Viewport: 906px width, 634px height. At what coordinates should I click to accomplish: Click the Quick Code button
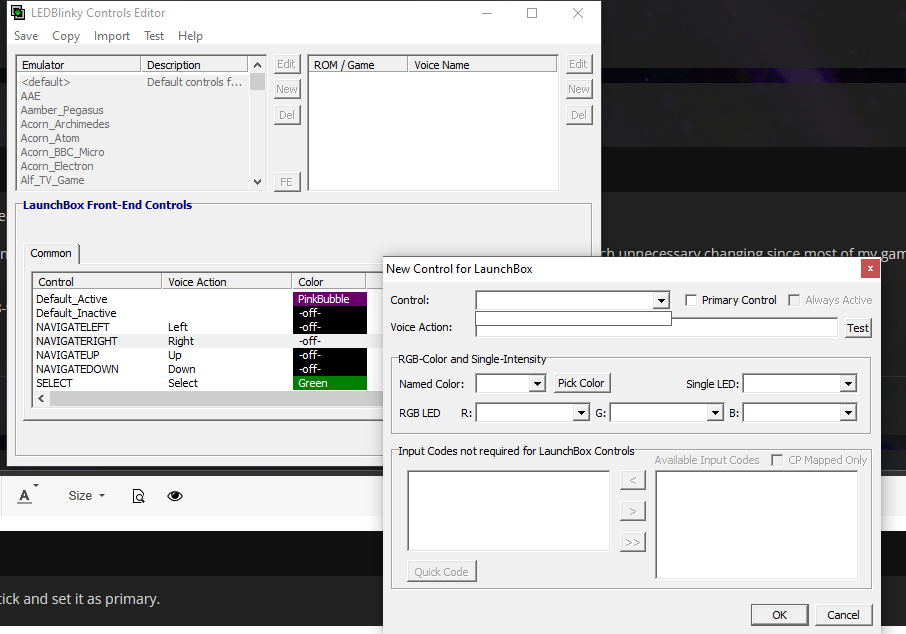coord(441,572)
